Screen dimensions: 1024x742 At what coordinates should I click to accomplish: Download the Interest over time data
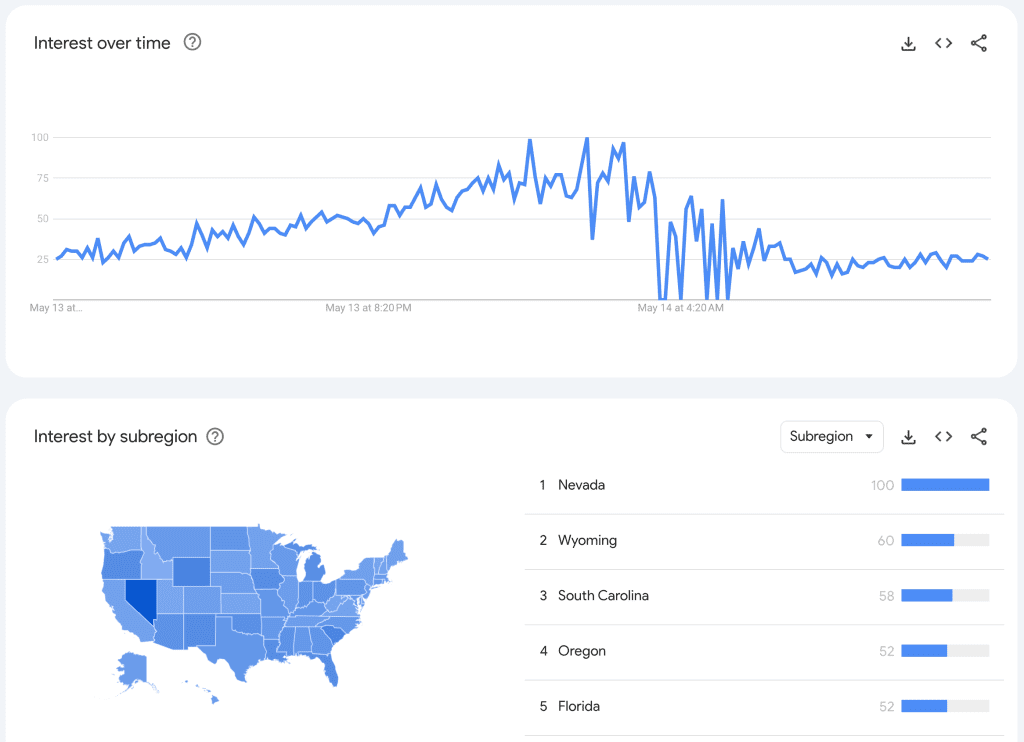coord(908,43)
